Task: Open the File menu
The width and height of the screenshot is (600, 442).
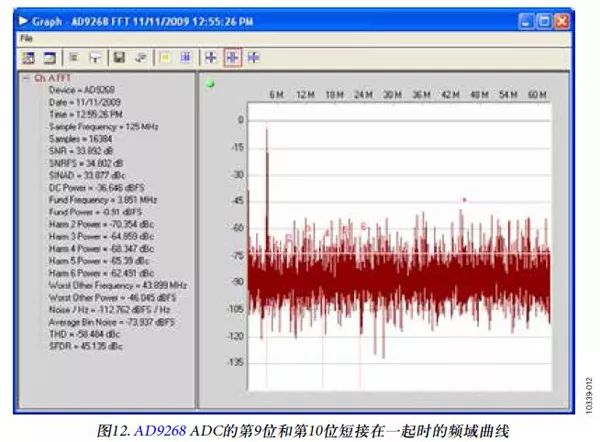Action: coord(26,38)
